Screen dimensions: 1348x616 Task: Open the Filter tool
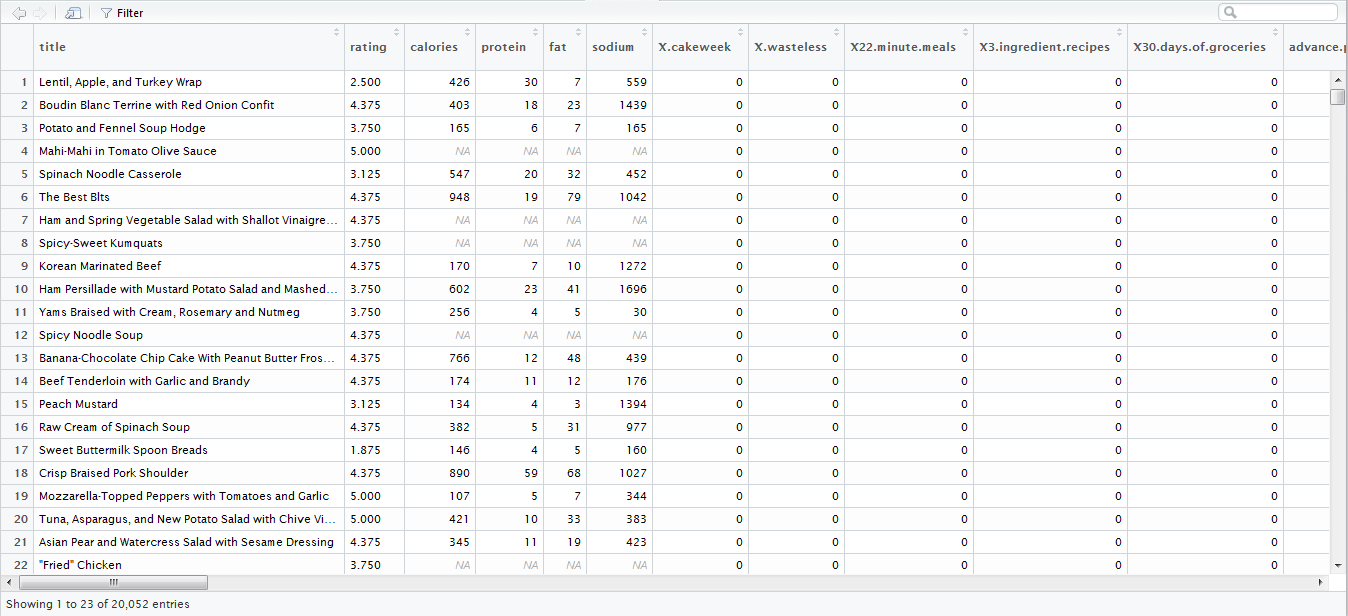pos(122,13)
